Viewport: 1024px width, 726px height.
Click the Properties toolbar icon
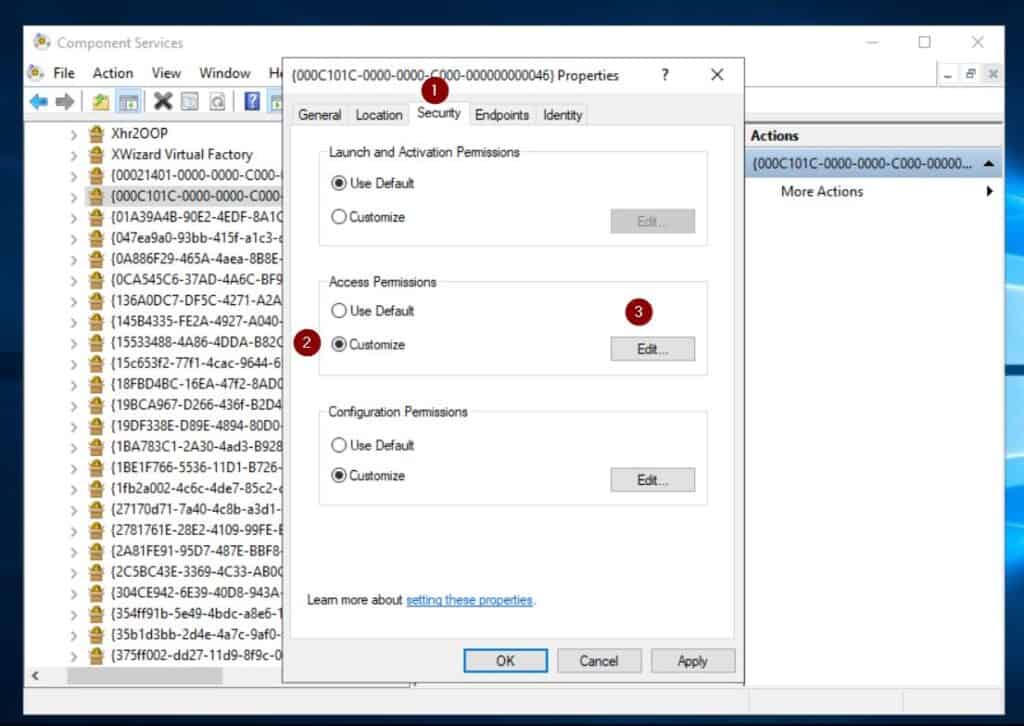189,101
